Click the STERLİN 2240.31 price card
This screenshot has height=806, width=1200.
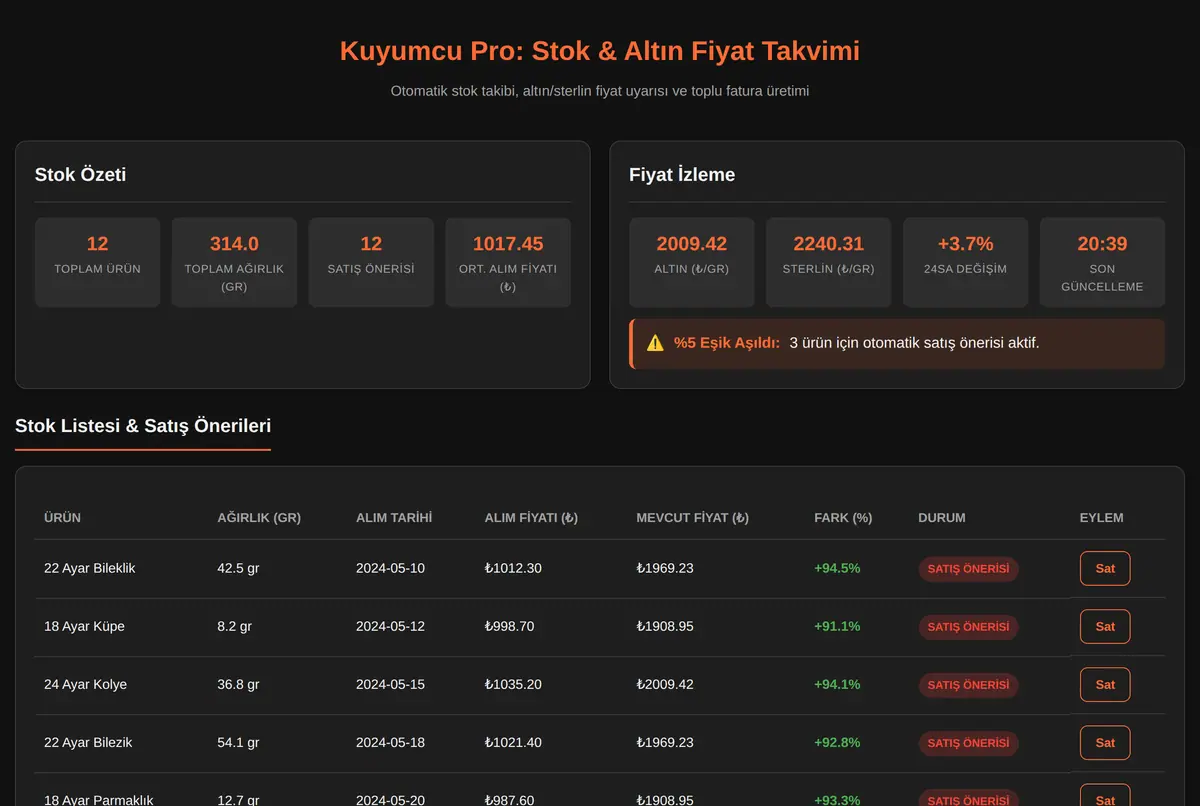828,262
